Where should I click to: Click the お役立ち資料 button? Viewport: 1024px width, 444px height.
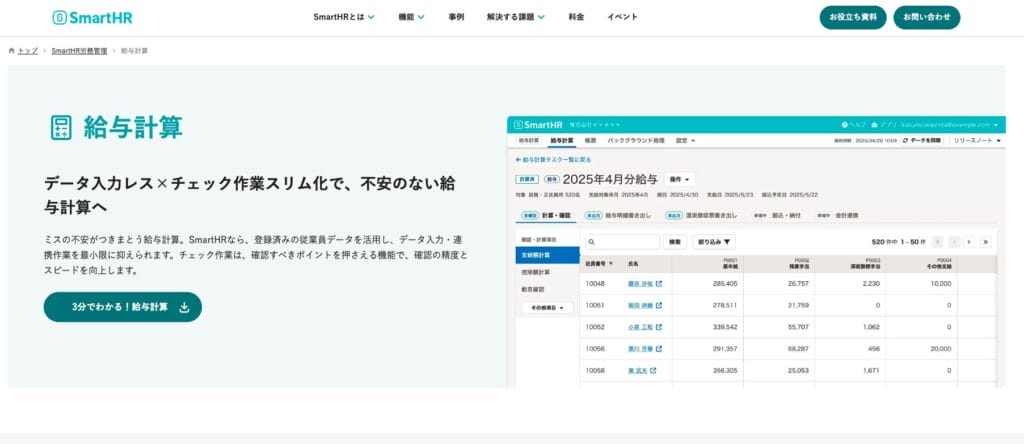point(853,18)
